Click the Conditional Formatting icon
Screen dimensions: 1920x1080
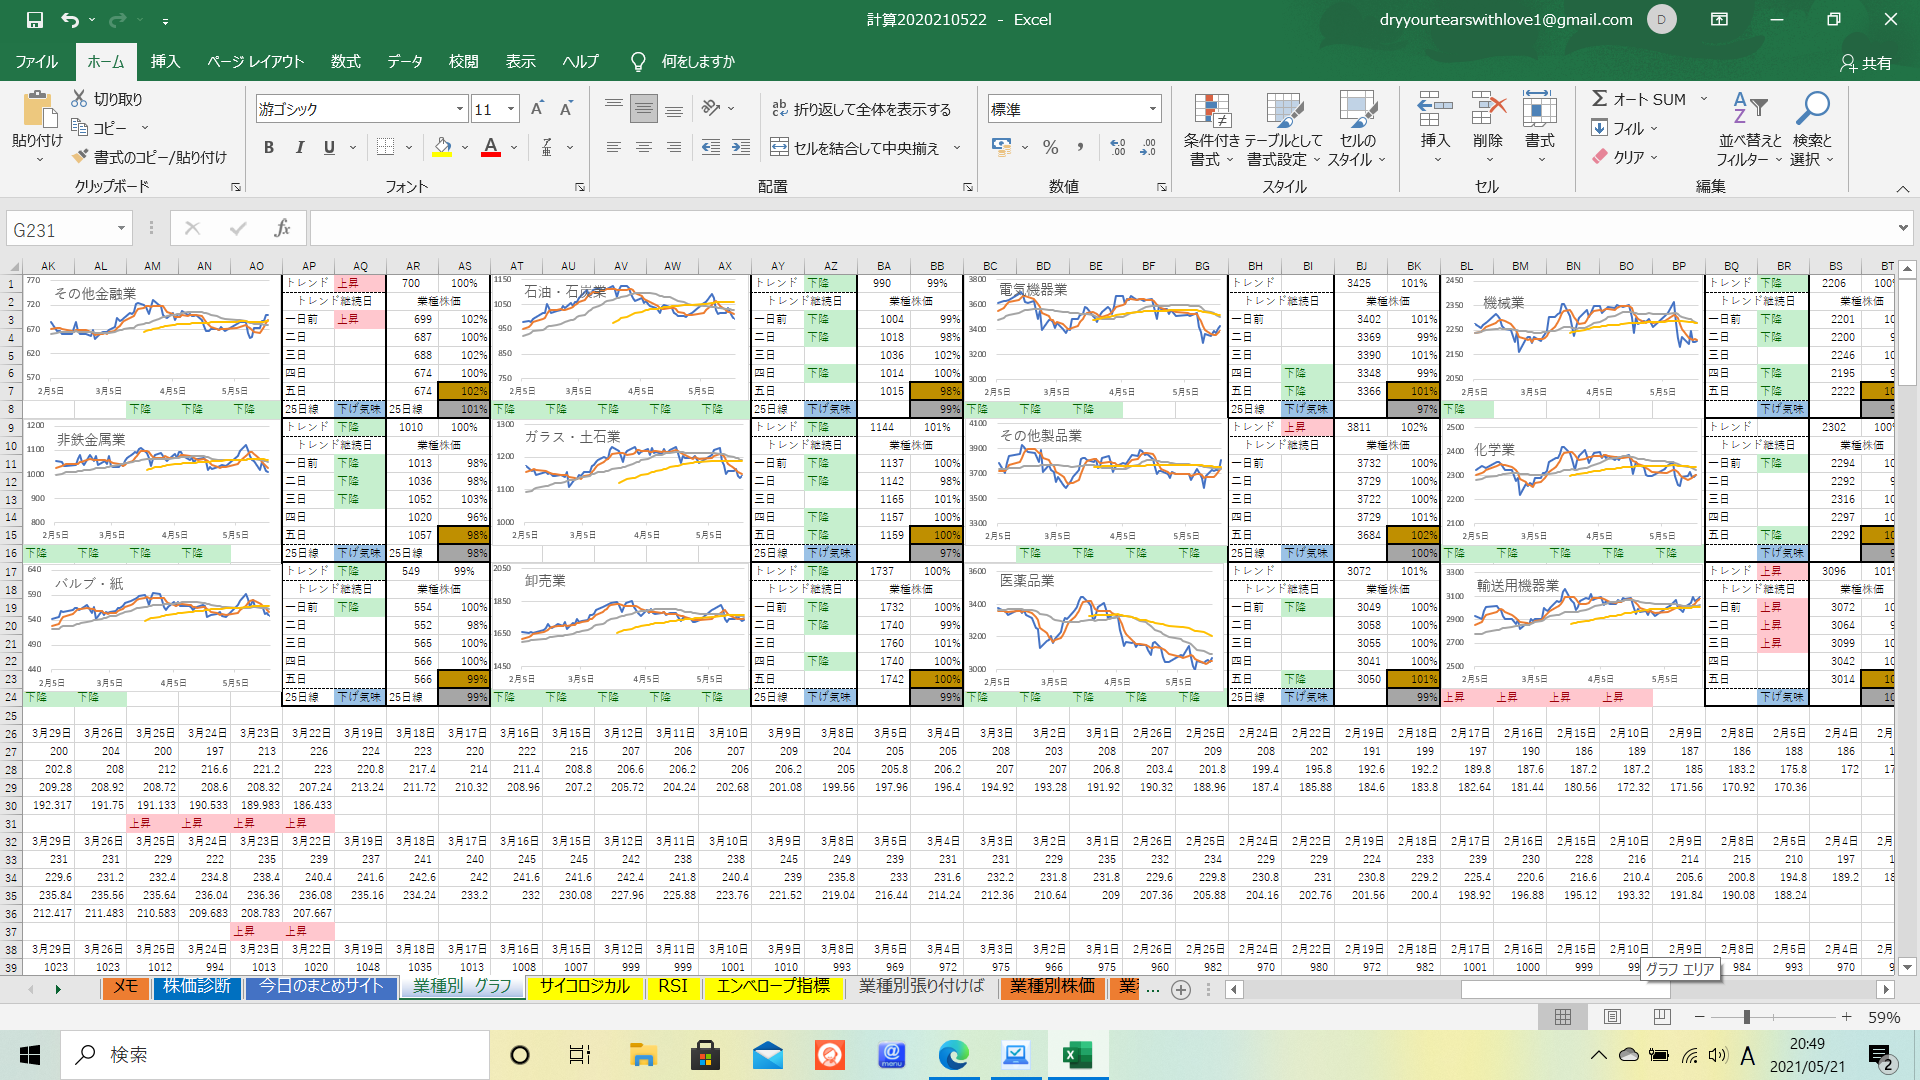point(1211,112)
